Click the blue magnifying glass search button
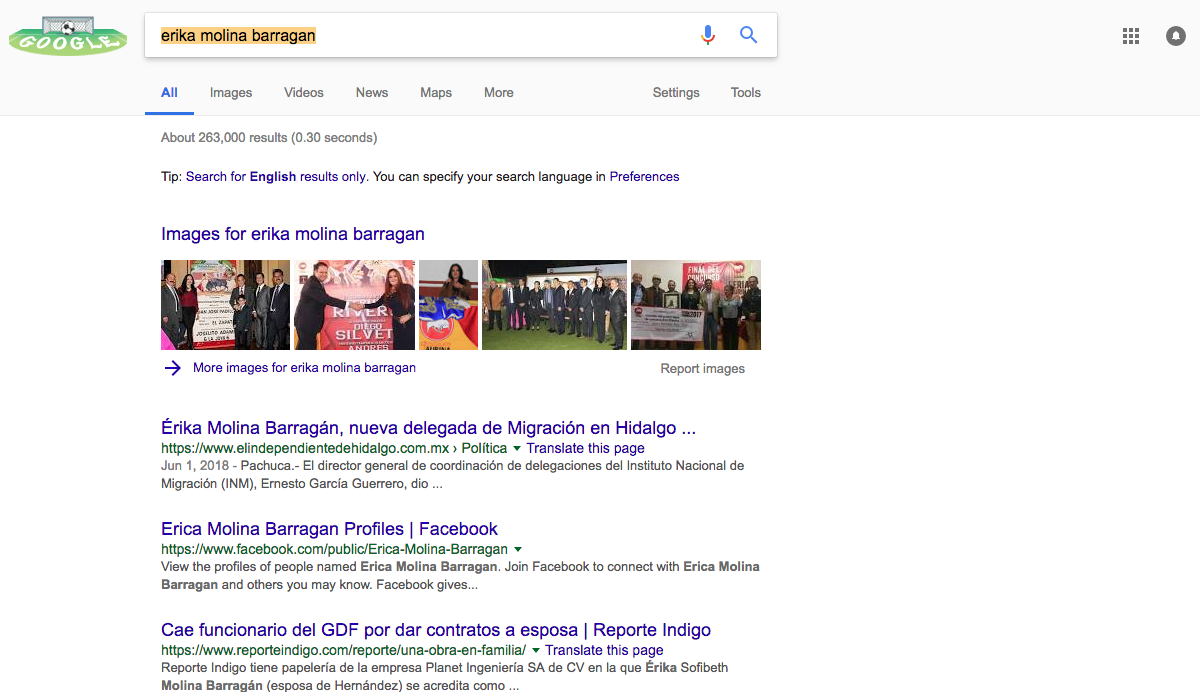This screenshot has height=692, width=1200. (x=748, y=35)
